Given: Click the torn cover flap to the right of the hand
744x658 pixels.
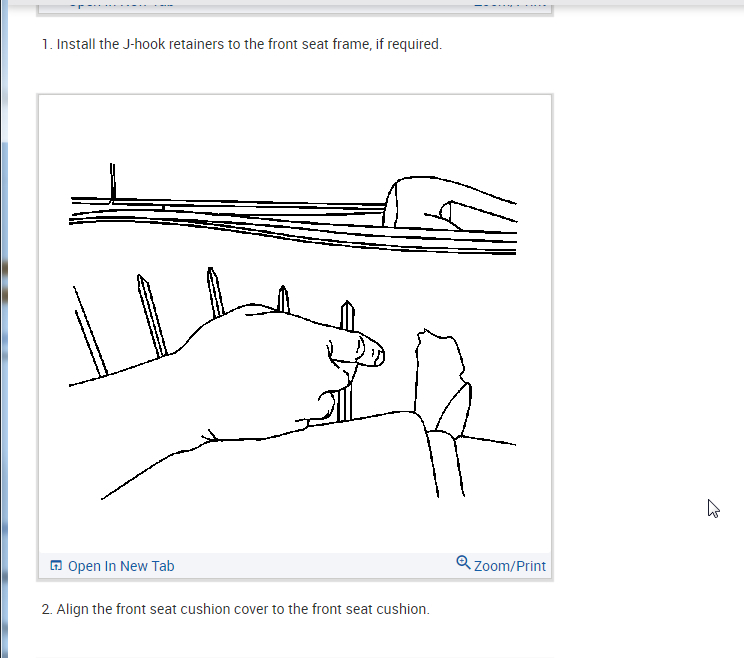Looking at the screenshot, I should 442,382.
